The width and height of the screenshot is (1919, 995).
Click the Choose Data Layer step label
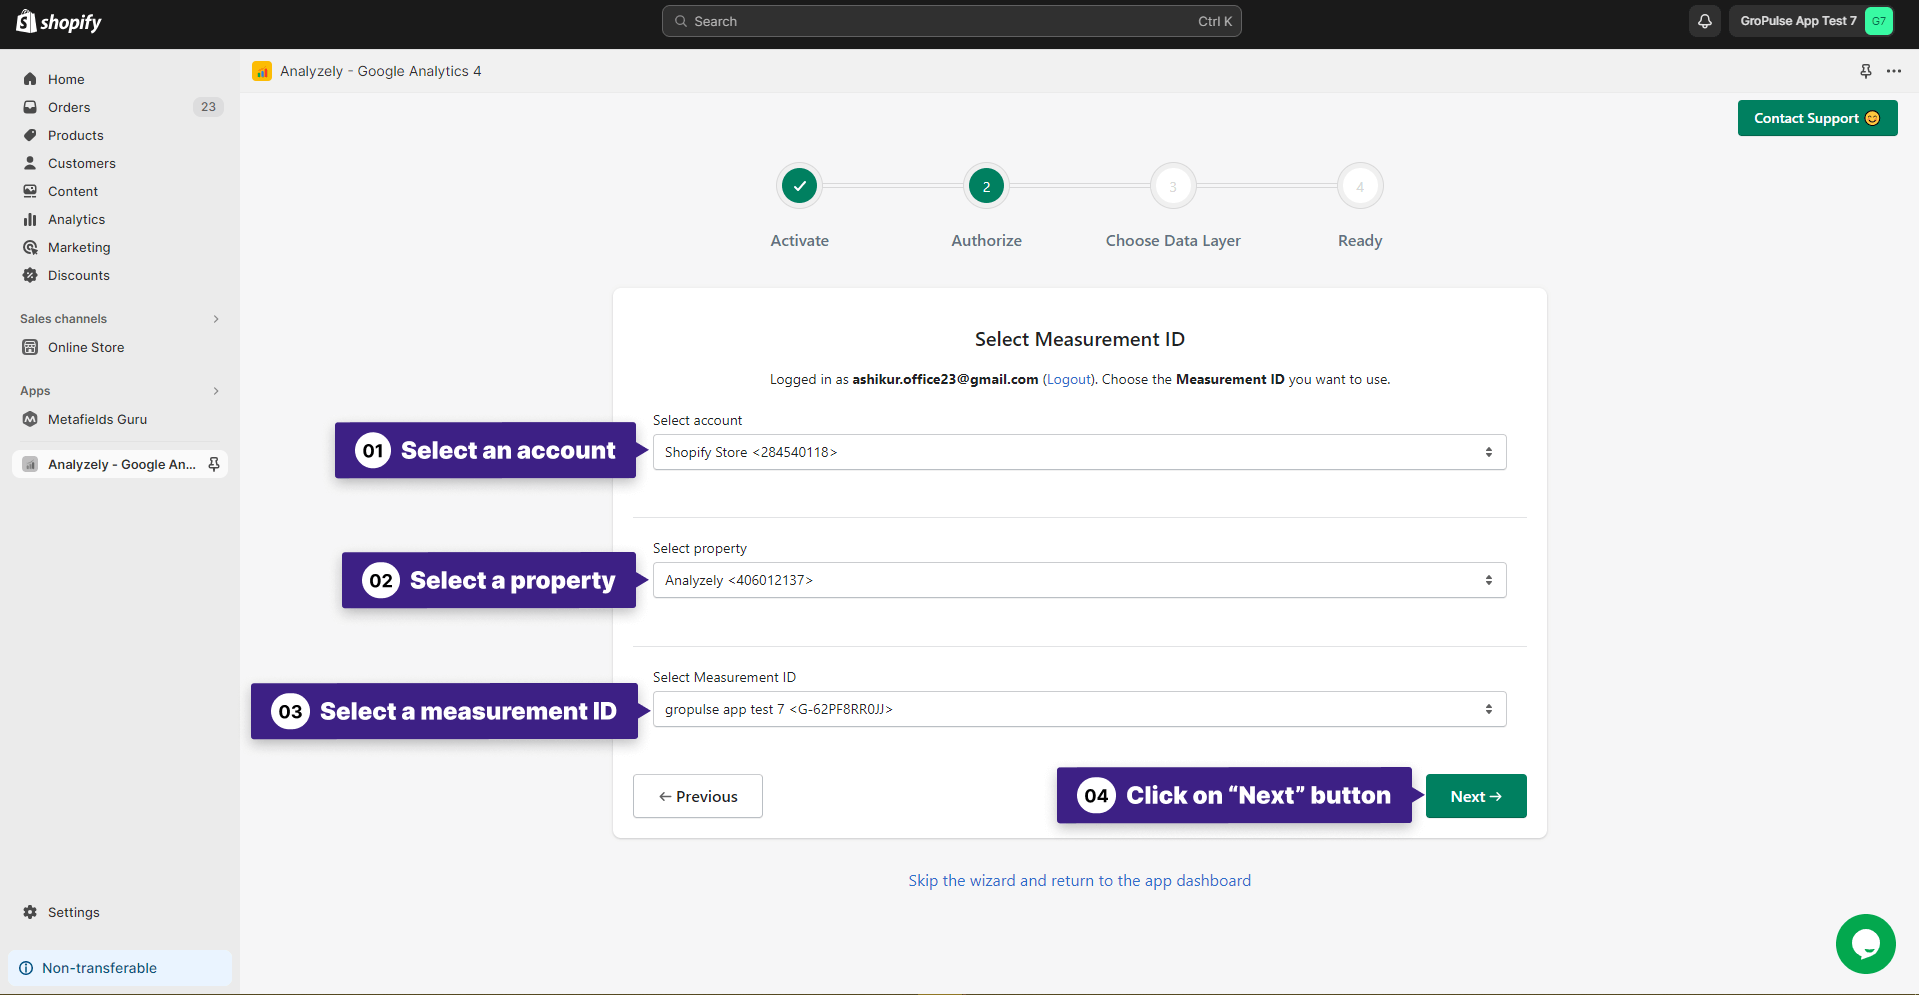pyautogui.click(x=1173, y=241)
